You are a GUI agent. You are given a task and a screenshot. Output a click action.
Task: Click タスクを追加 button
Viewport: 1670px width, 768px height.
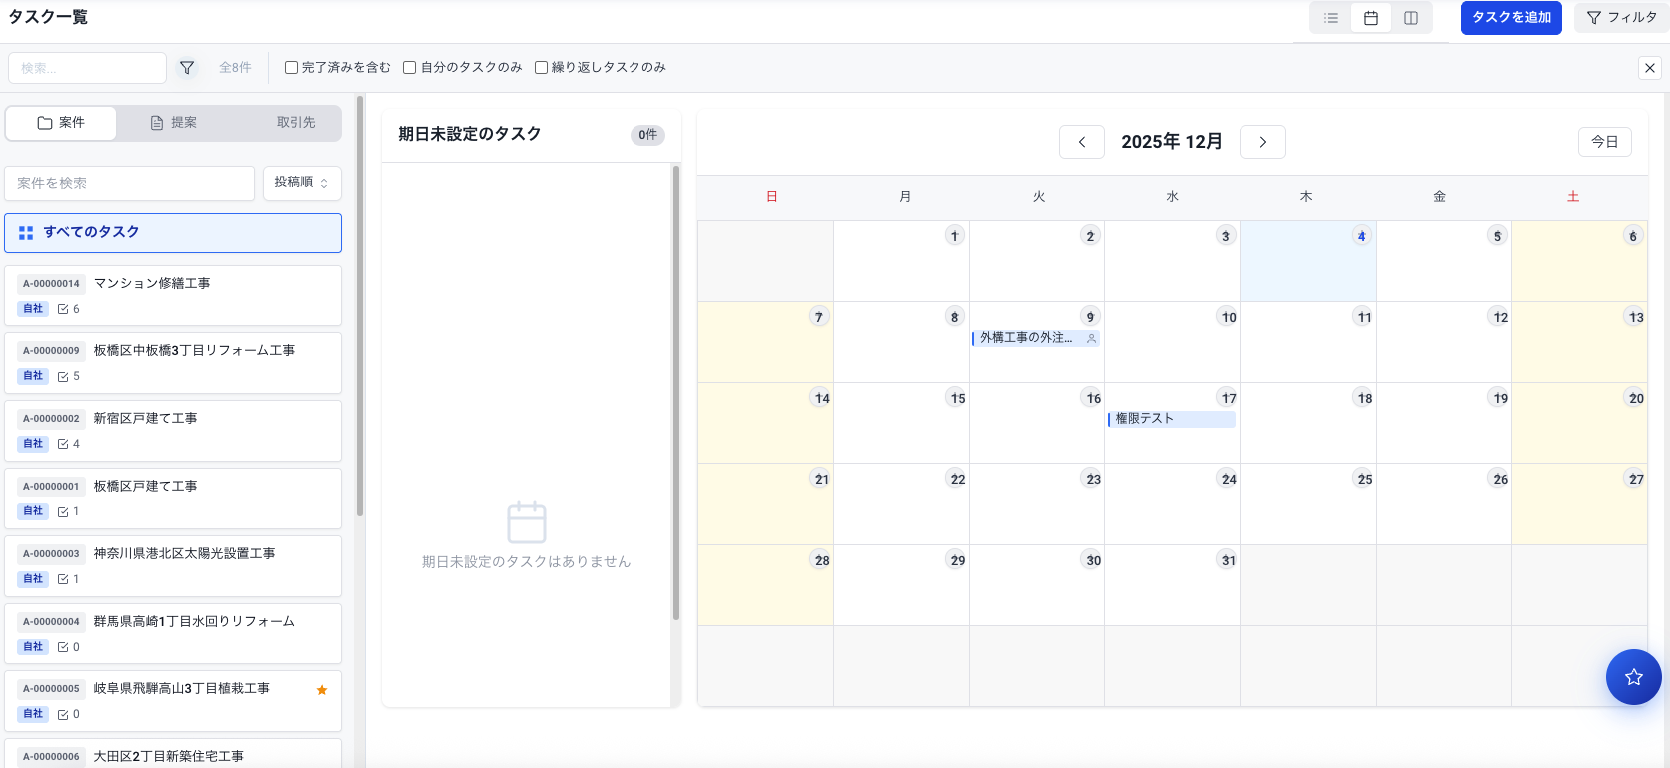(1511, 18)
